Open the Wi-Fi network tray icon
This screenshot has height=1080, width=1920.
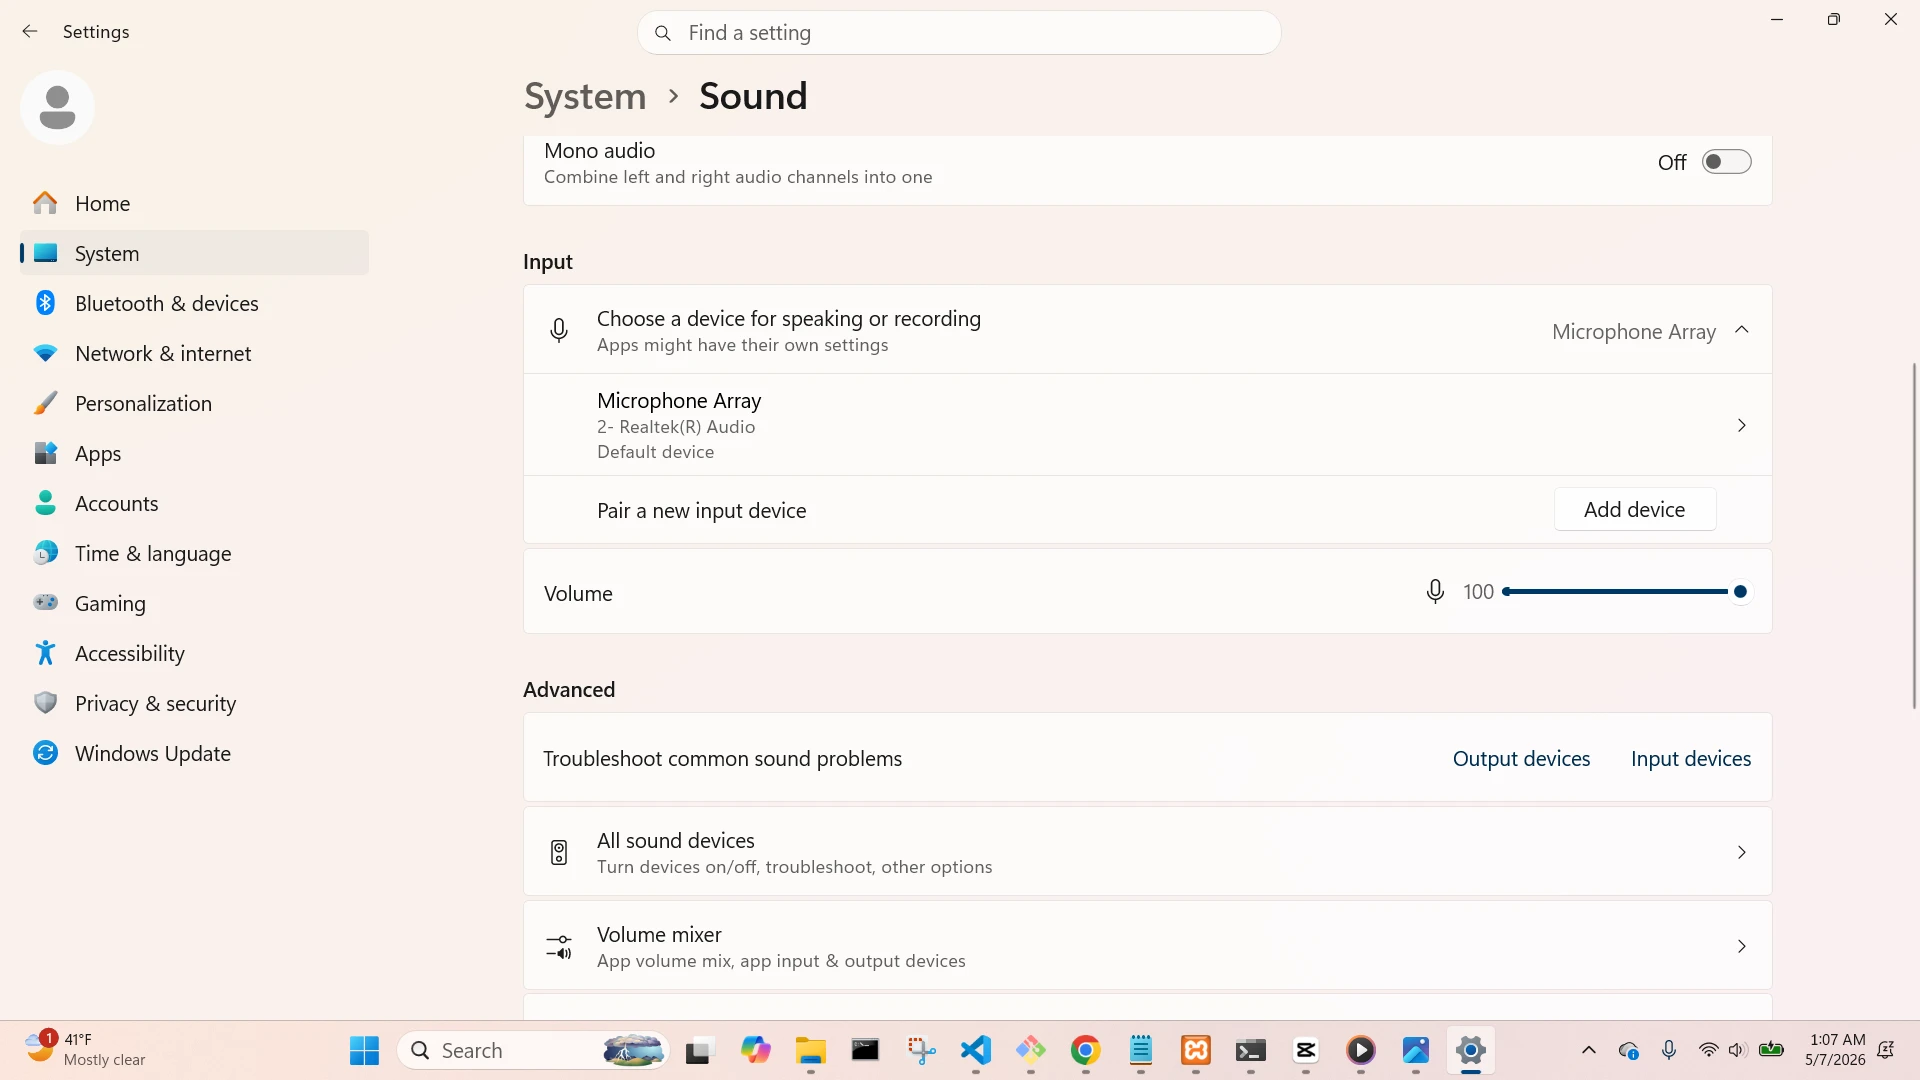tap(1709, 1050)
